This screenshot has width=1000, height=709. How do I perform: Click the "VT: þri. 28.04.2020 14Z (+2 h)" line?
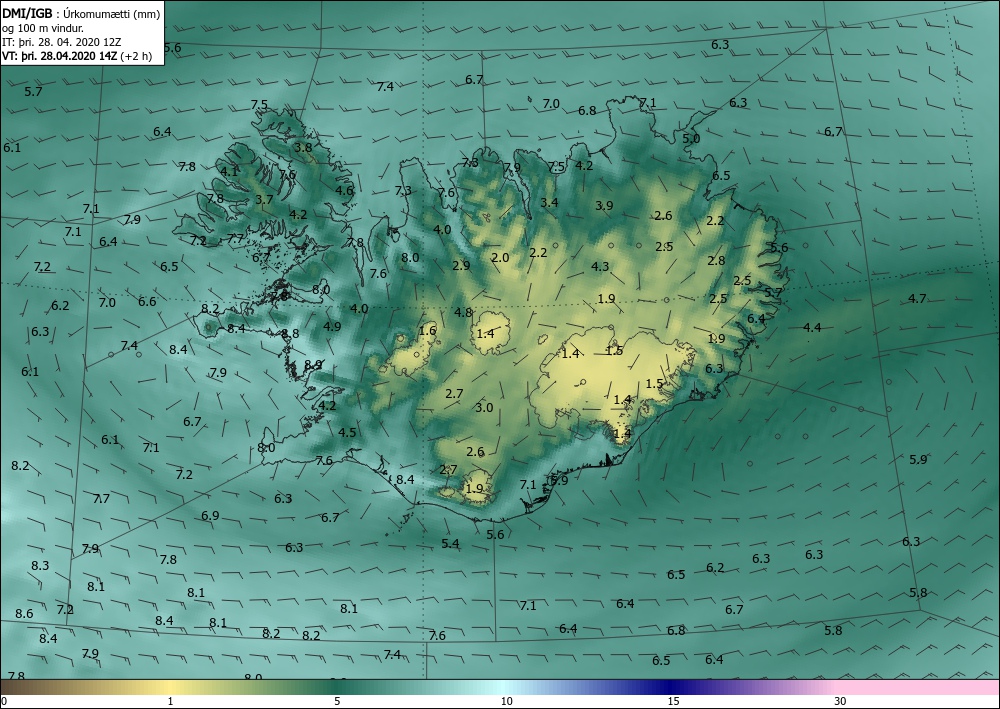(77, 55)
